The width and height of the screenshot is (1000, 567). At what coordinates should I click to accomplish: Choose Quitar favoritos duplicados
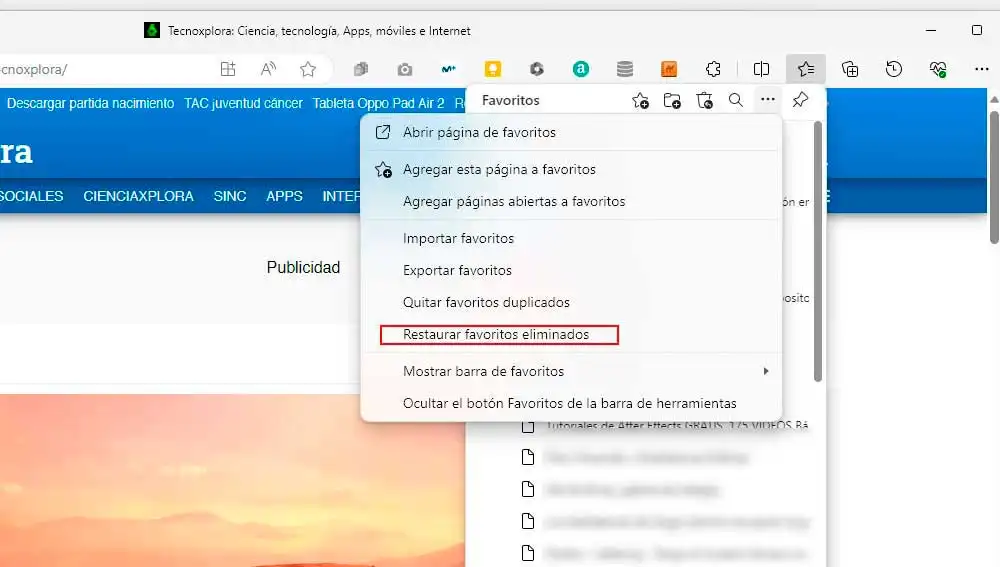pos(571,302)
